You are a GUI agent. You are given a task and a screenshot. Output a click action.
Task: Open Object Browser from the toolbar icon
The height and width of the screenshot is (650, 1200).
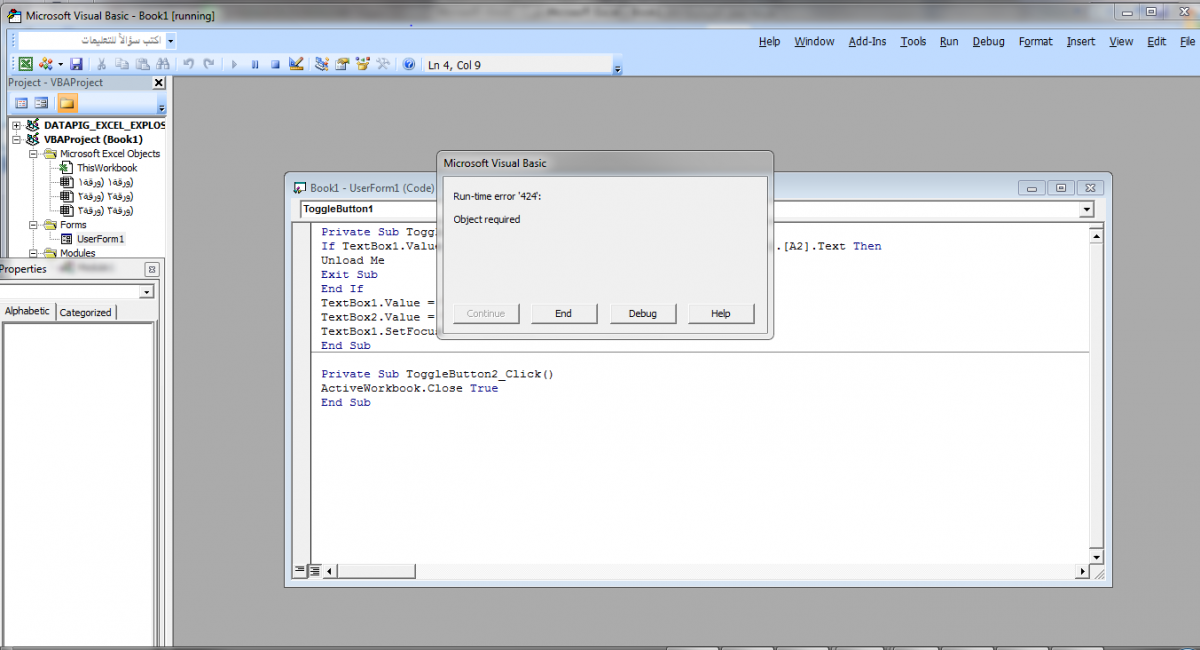362,64
